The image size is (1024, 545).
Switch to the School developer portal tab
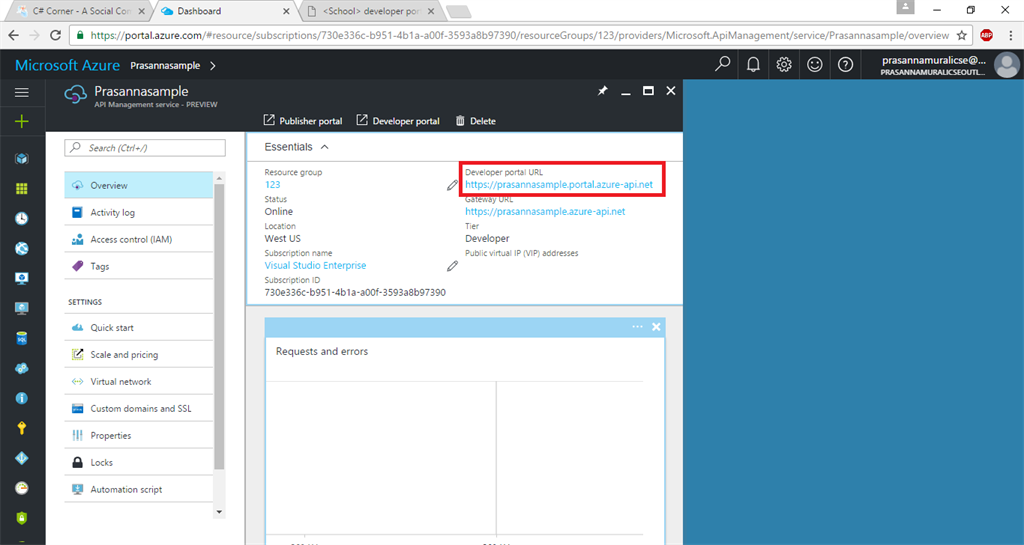coord(372,11)
